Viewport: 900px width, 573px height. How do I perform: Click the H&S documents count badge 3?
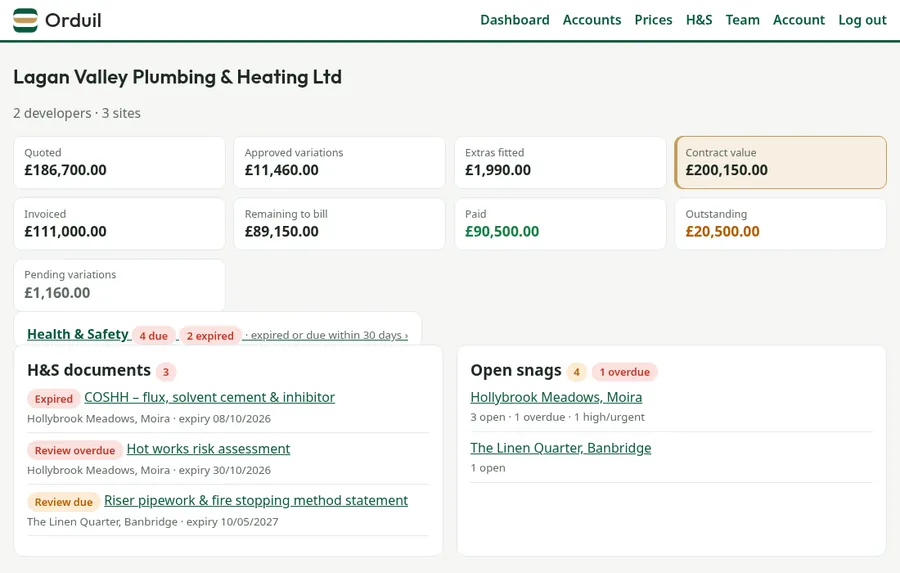click(166, 372)
